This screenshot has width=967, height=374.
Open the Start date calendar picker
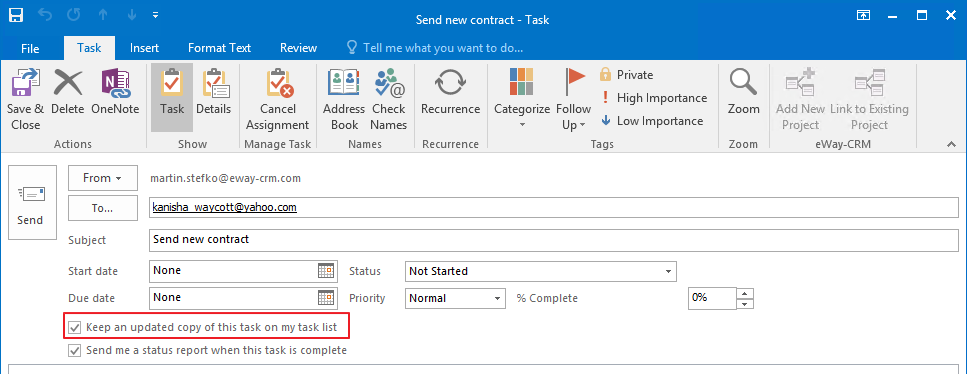[x=326, y=271]
